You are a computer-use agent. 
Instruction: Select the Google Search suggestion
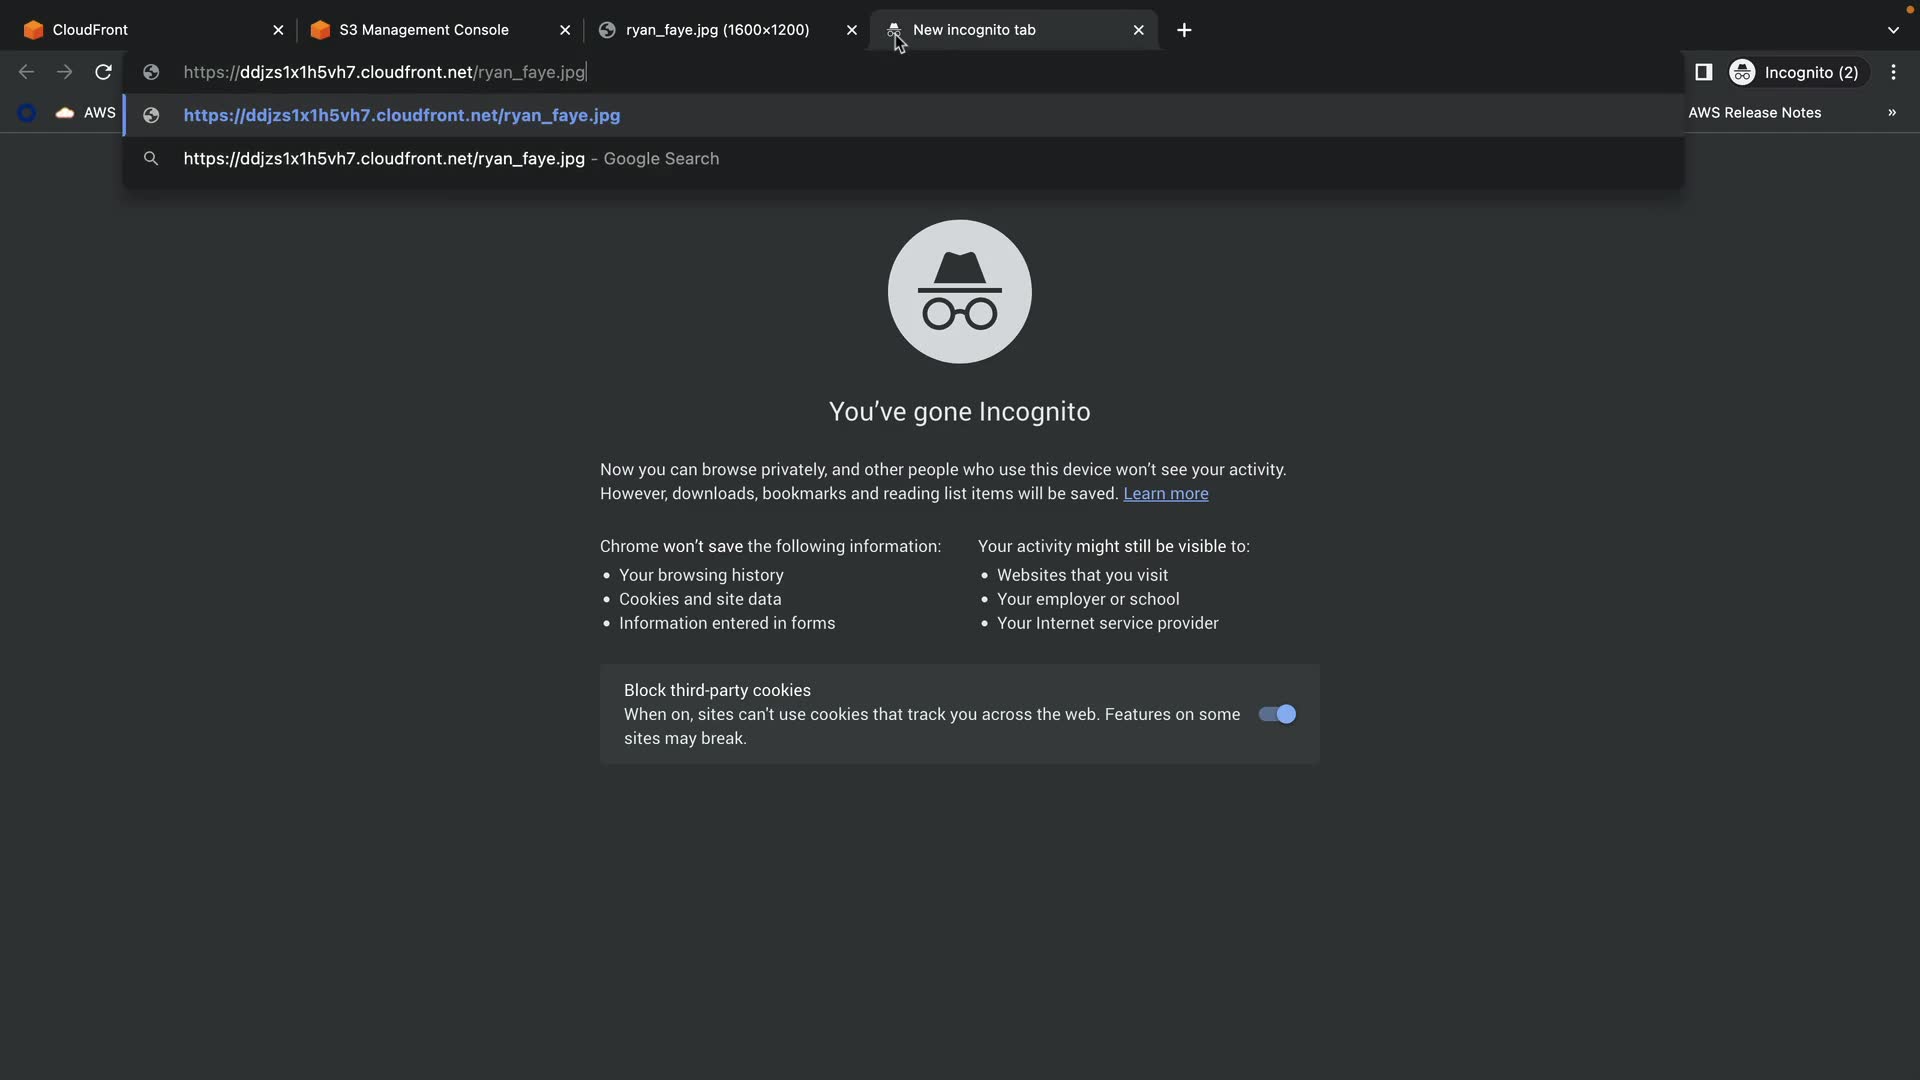tap(451, 159)
